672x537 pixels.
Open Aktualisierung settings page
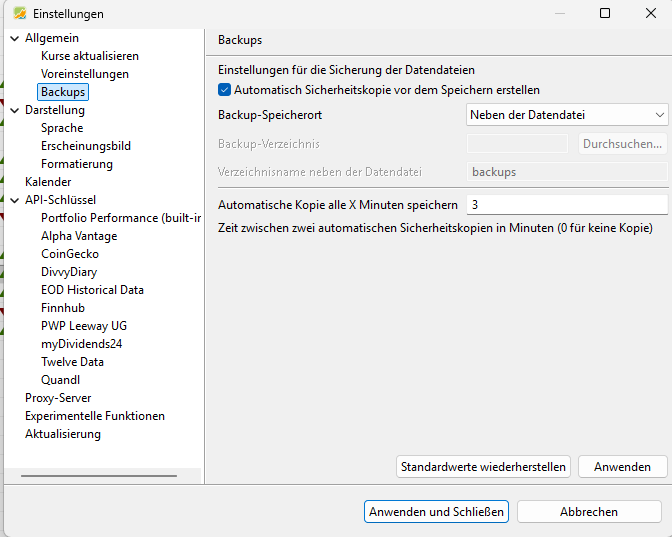(x=63, y=434)
